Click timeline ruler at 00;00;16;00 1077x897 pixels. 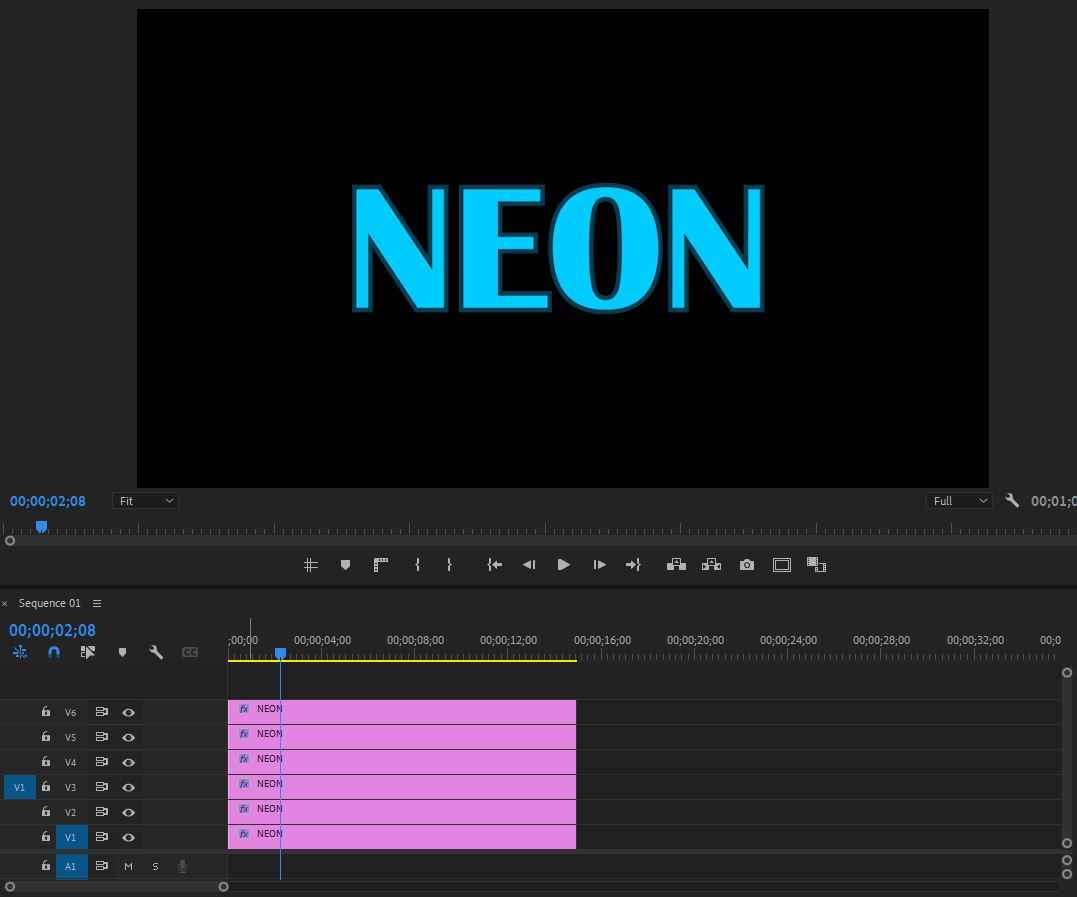pyautogui.click(x=602, y=640)
